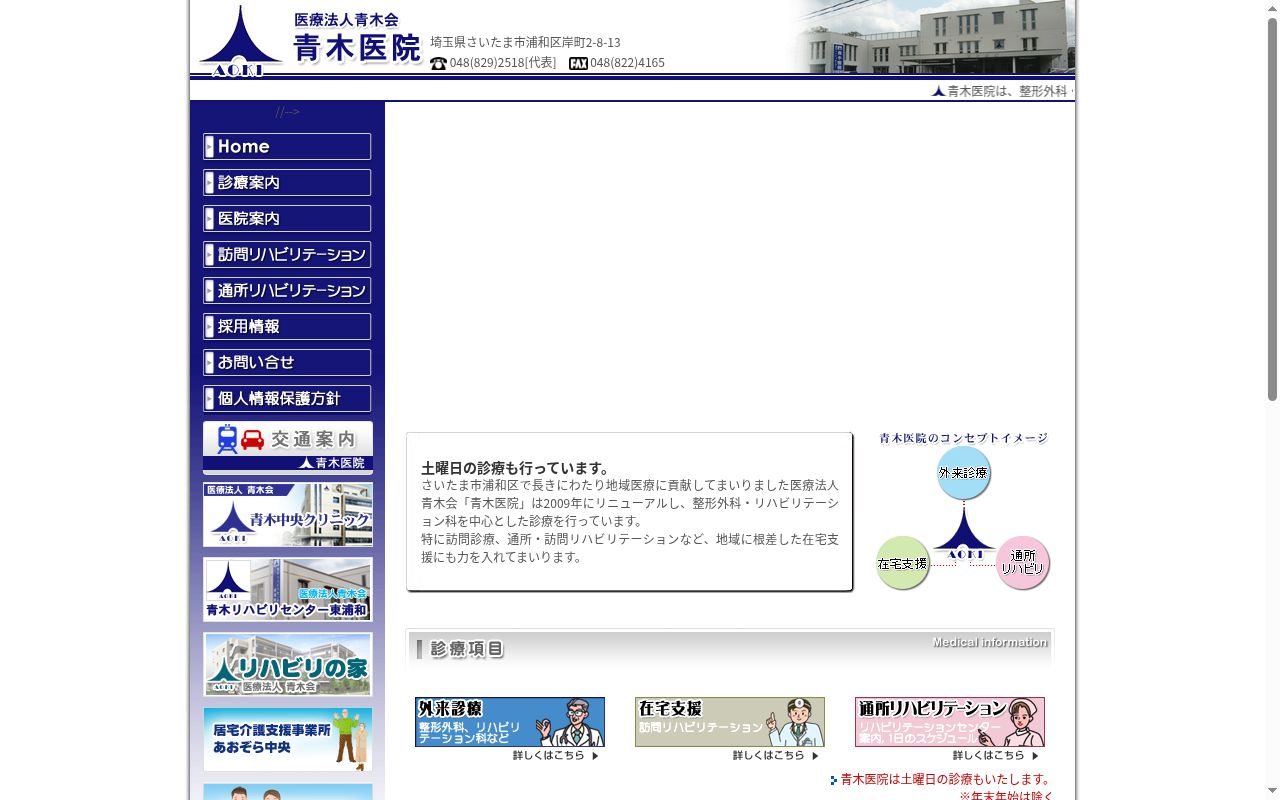Click 土曜日の診療も行っています heading

[516, 468]
